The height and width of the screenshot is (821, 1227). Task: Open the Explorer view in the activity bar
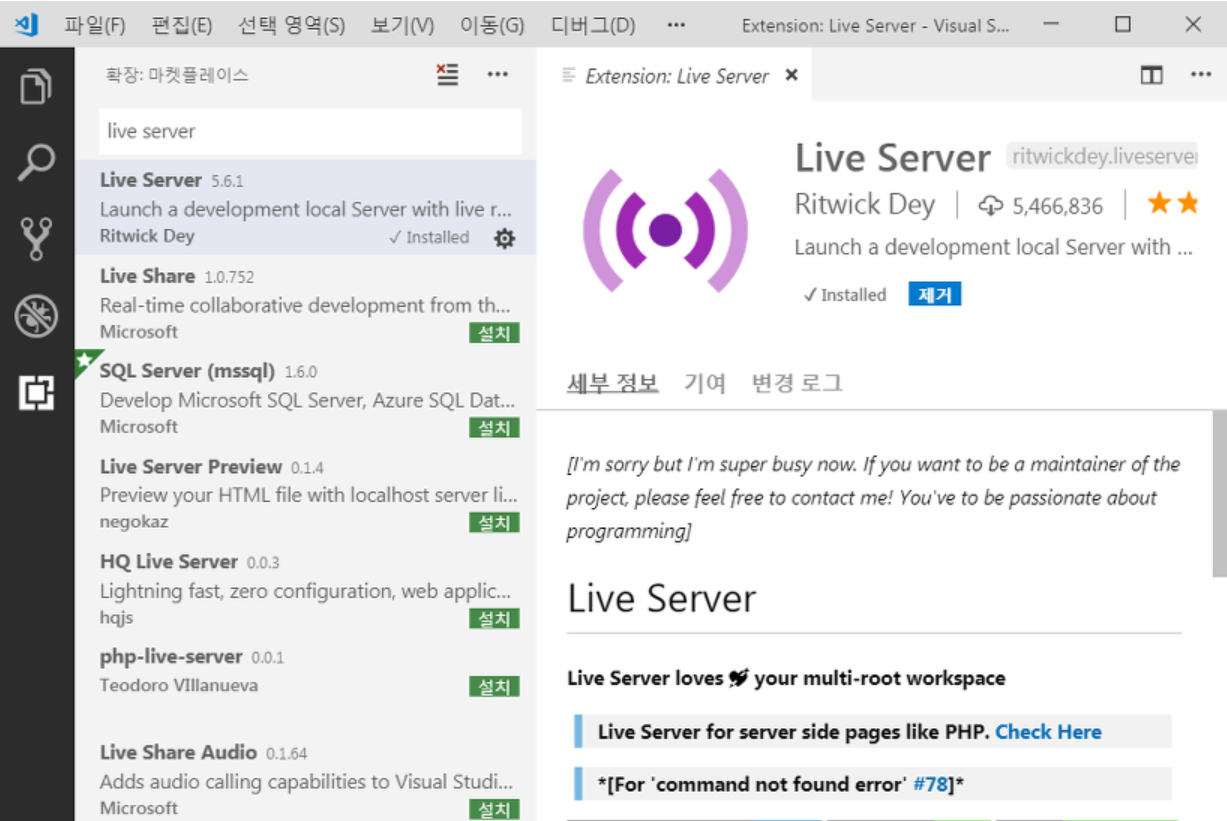36,86
